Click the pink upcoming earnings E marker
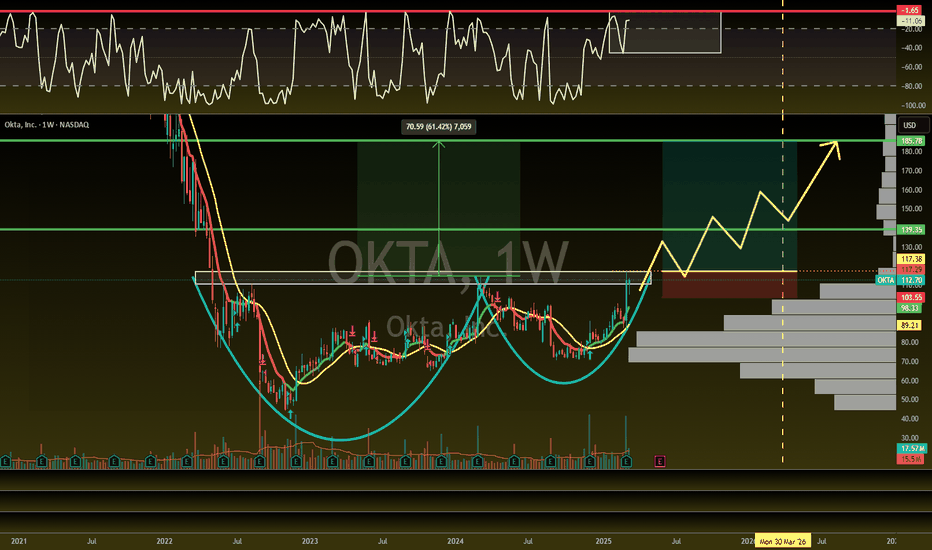Screen dimensions: 932x550 660,461
